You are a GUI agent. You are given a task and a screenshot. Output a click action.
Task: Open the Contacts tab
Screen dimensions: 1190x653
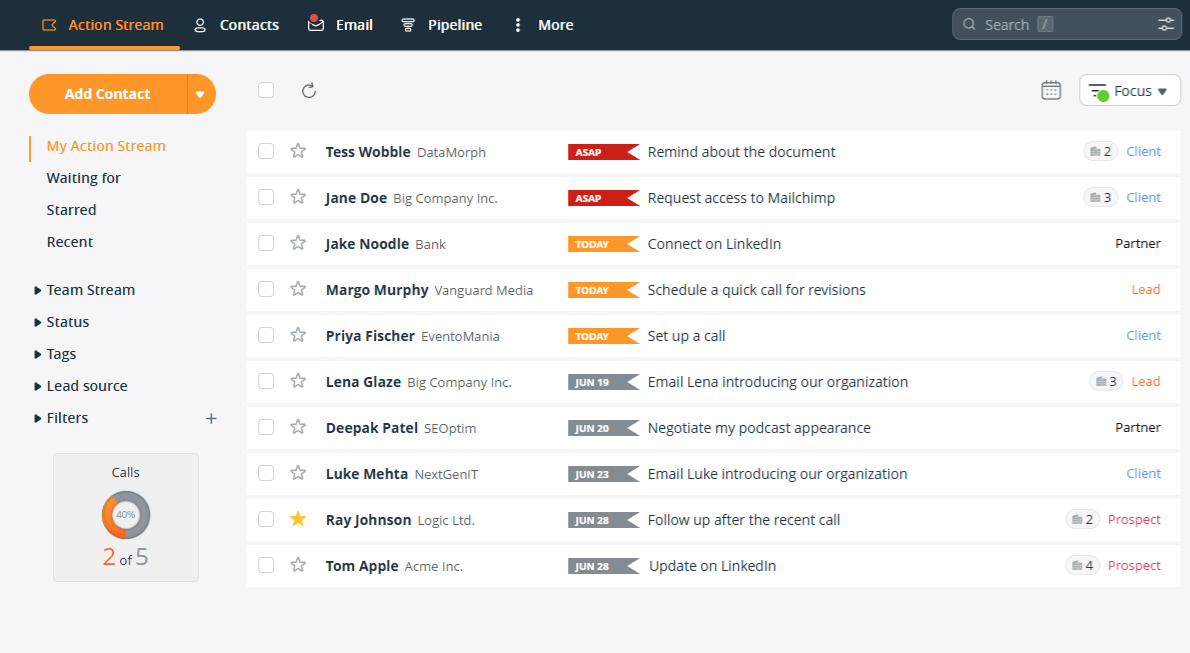pos(237,25)
